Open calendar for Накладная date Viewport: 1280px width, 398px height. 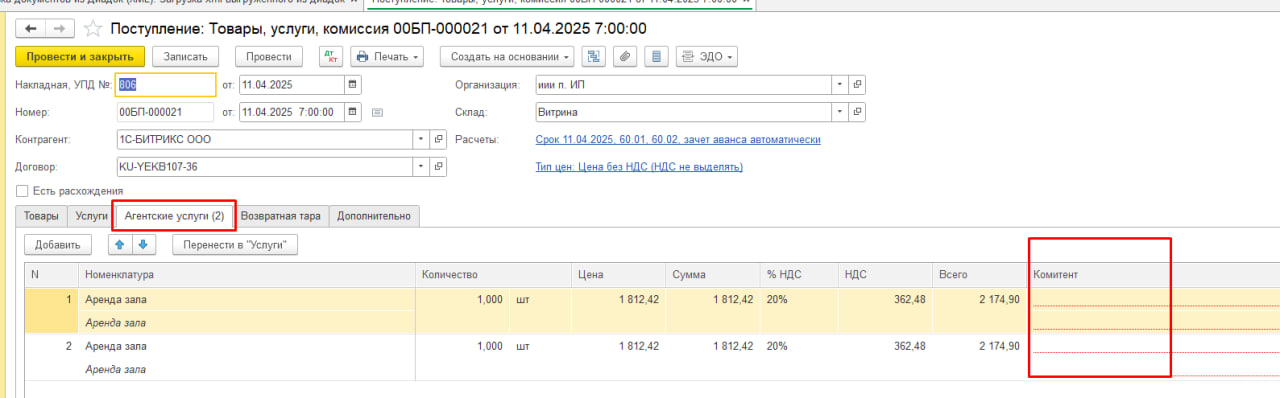coord(351,85)
